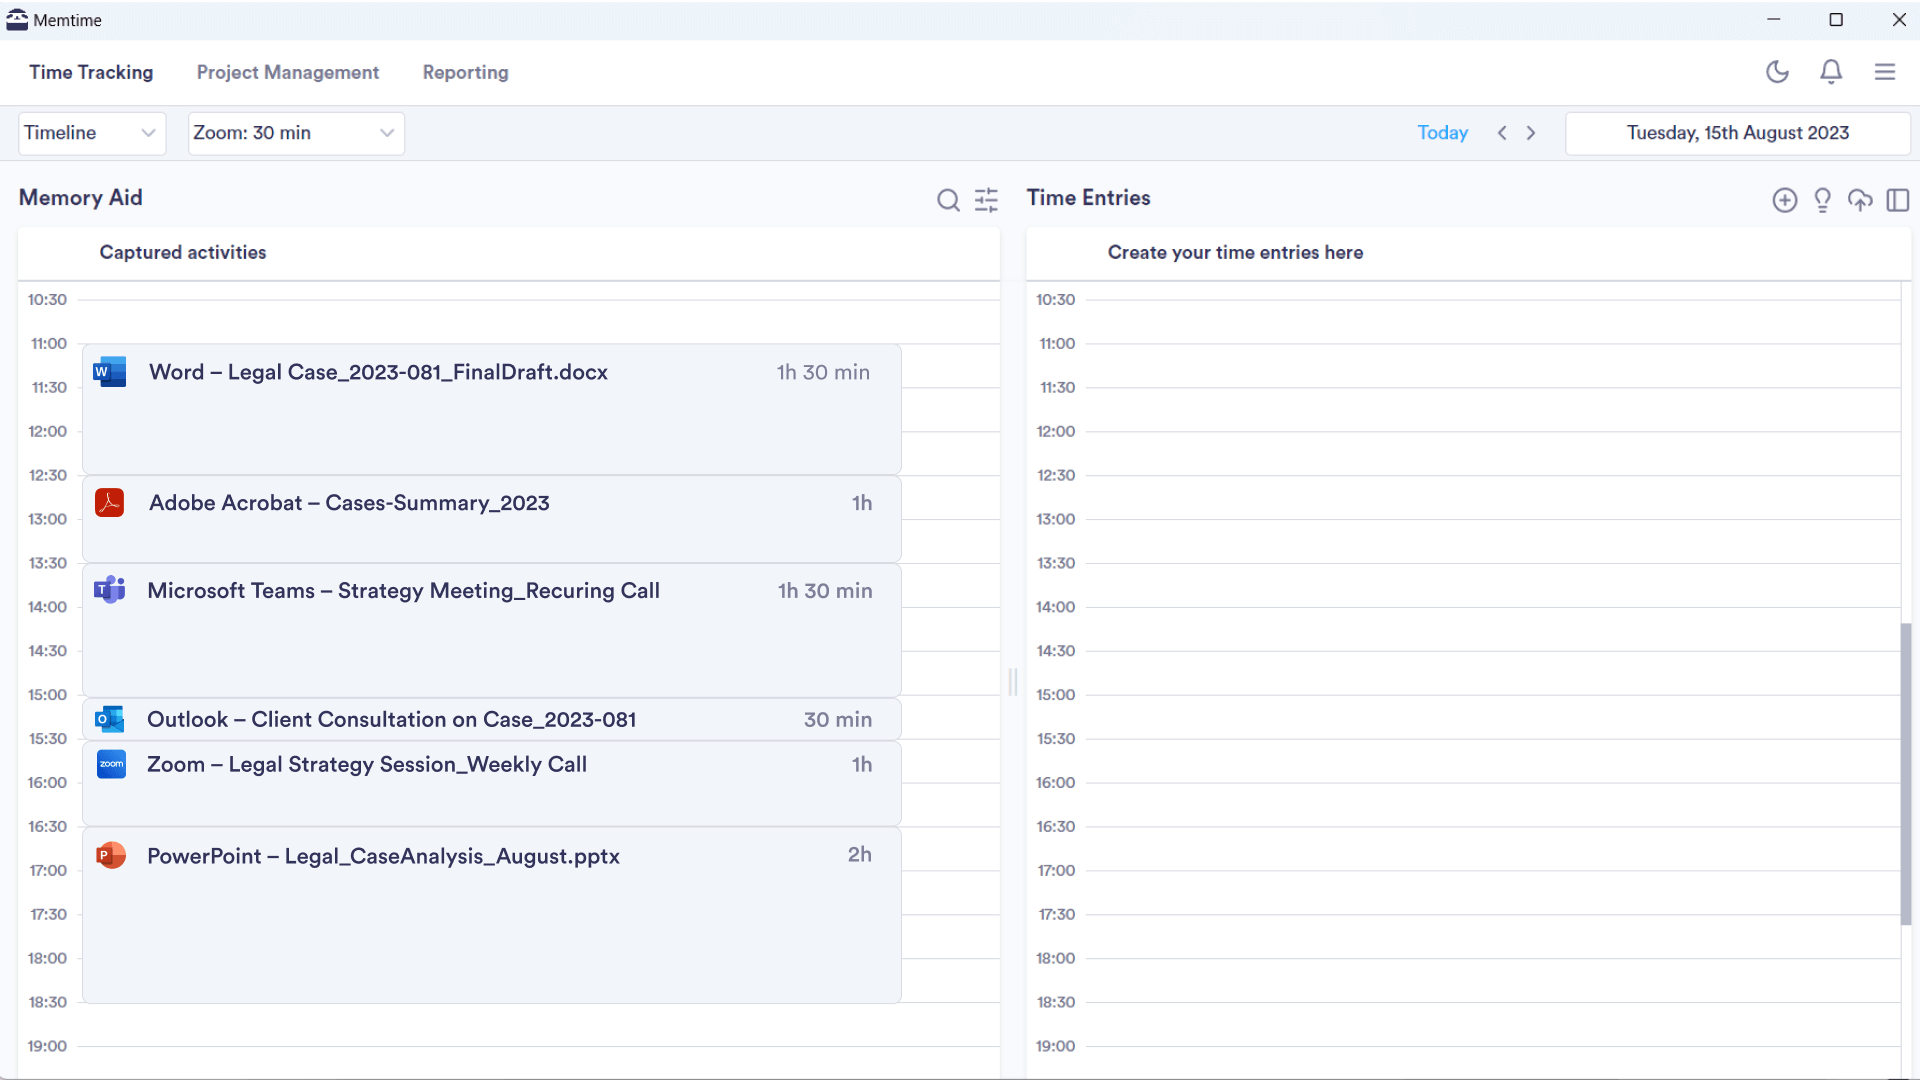
Task: Open the date picker field
Action: (1737, 133)
